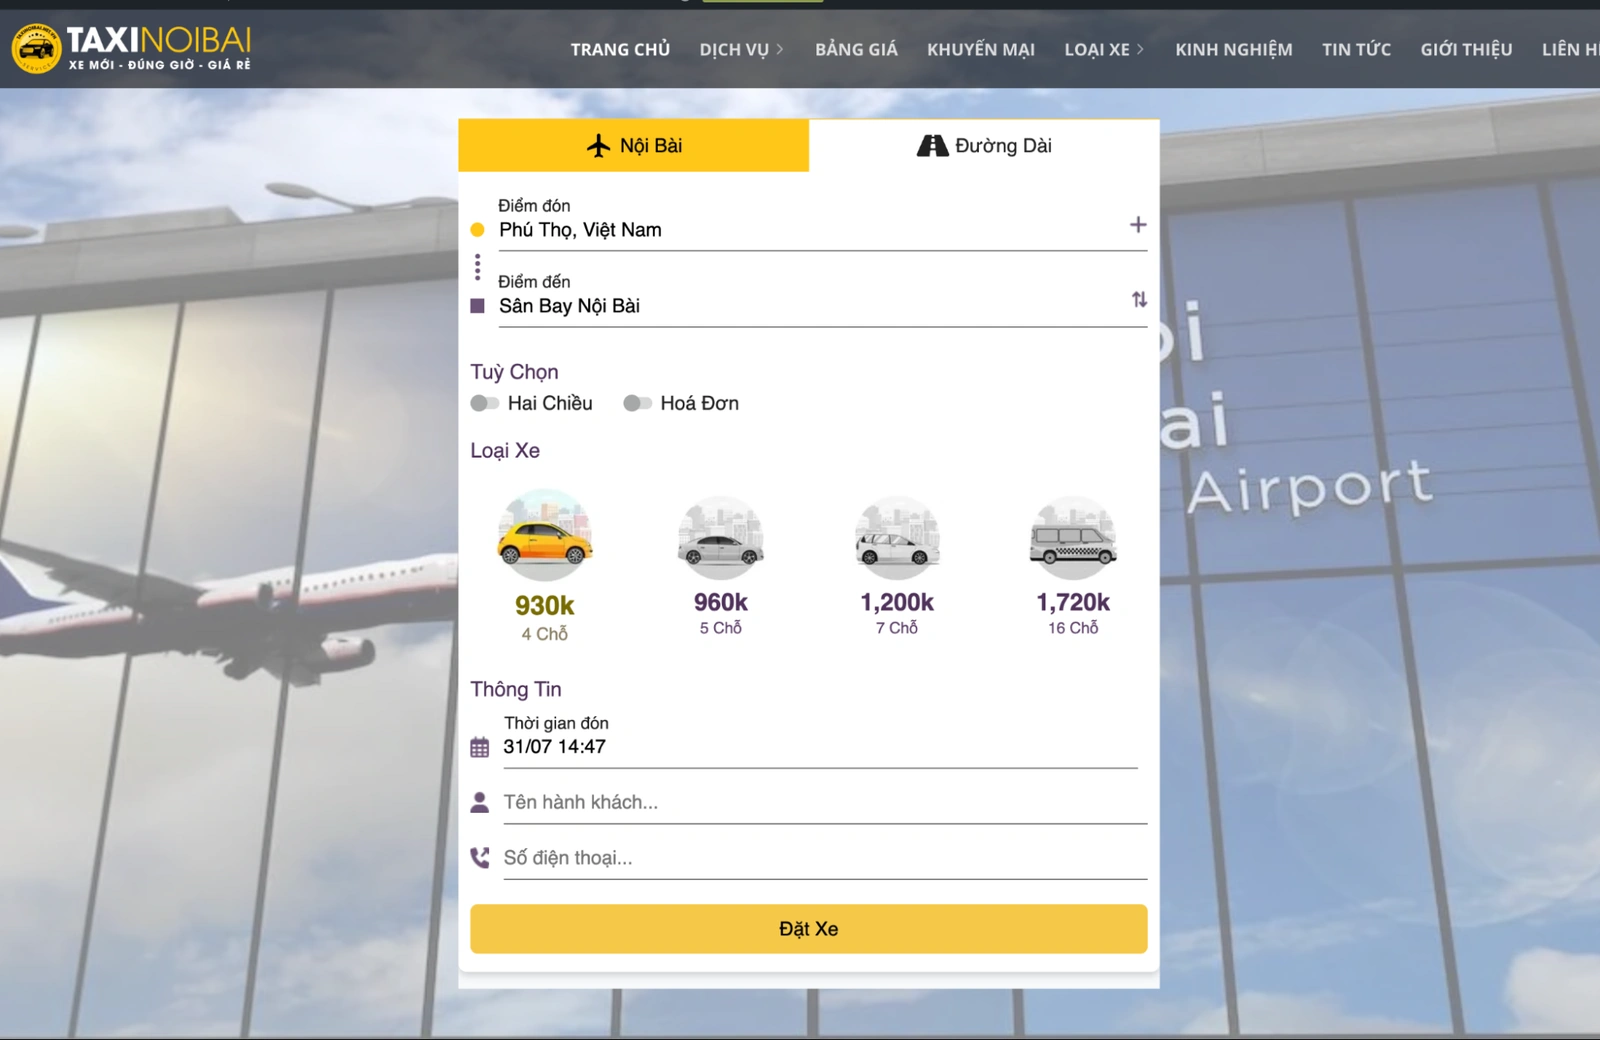Expand the Loại Xe navigation dropdown
Viewport: 1600px width, 1040px height.
point(1103,49)
